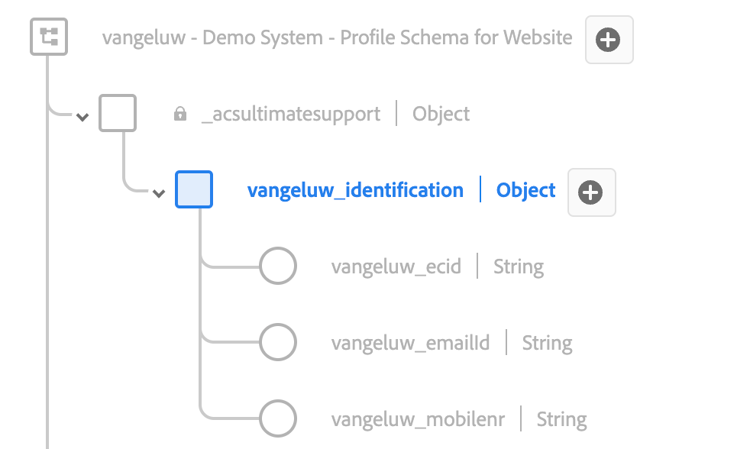Select the _acsultimatesupport field label
Image resolution: width=750 pixels, height=449 pixels.
(x=290, y=114)
